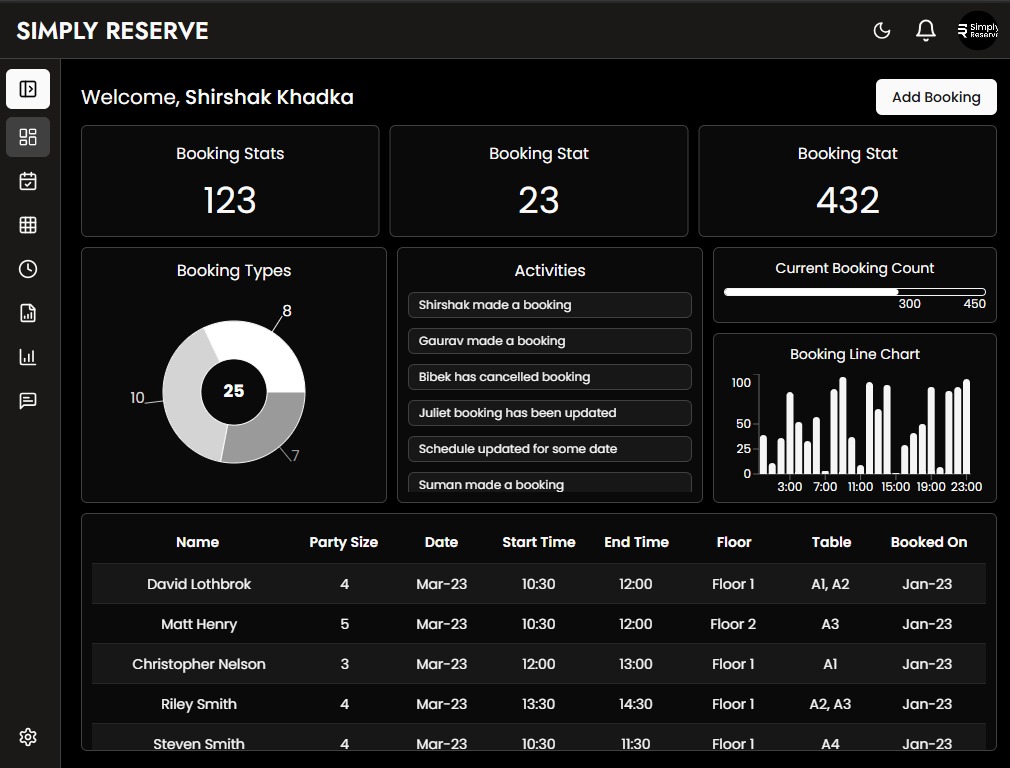Open the tables grid icon in sidebar
The height and width of the screenshot is (768, 1010).
tap(28, 225)
